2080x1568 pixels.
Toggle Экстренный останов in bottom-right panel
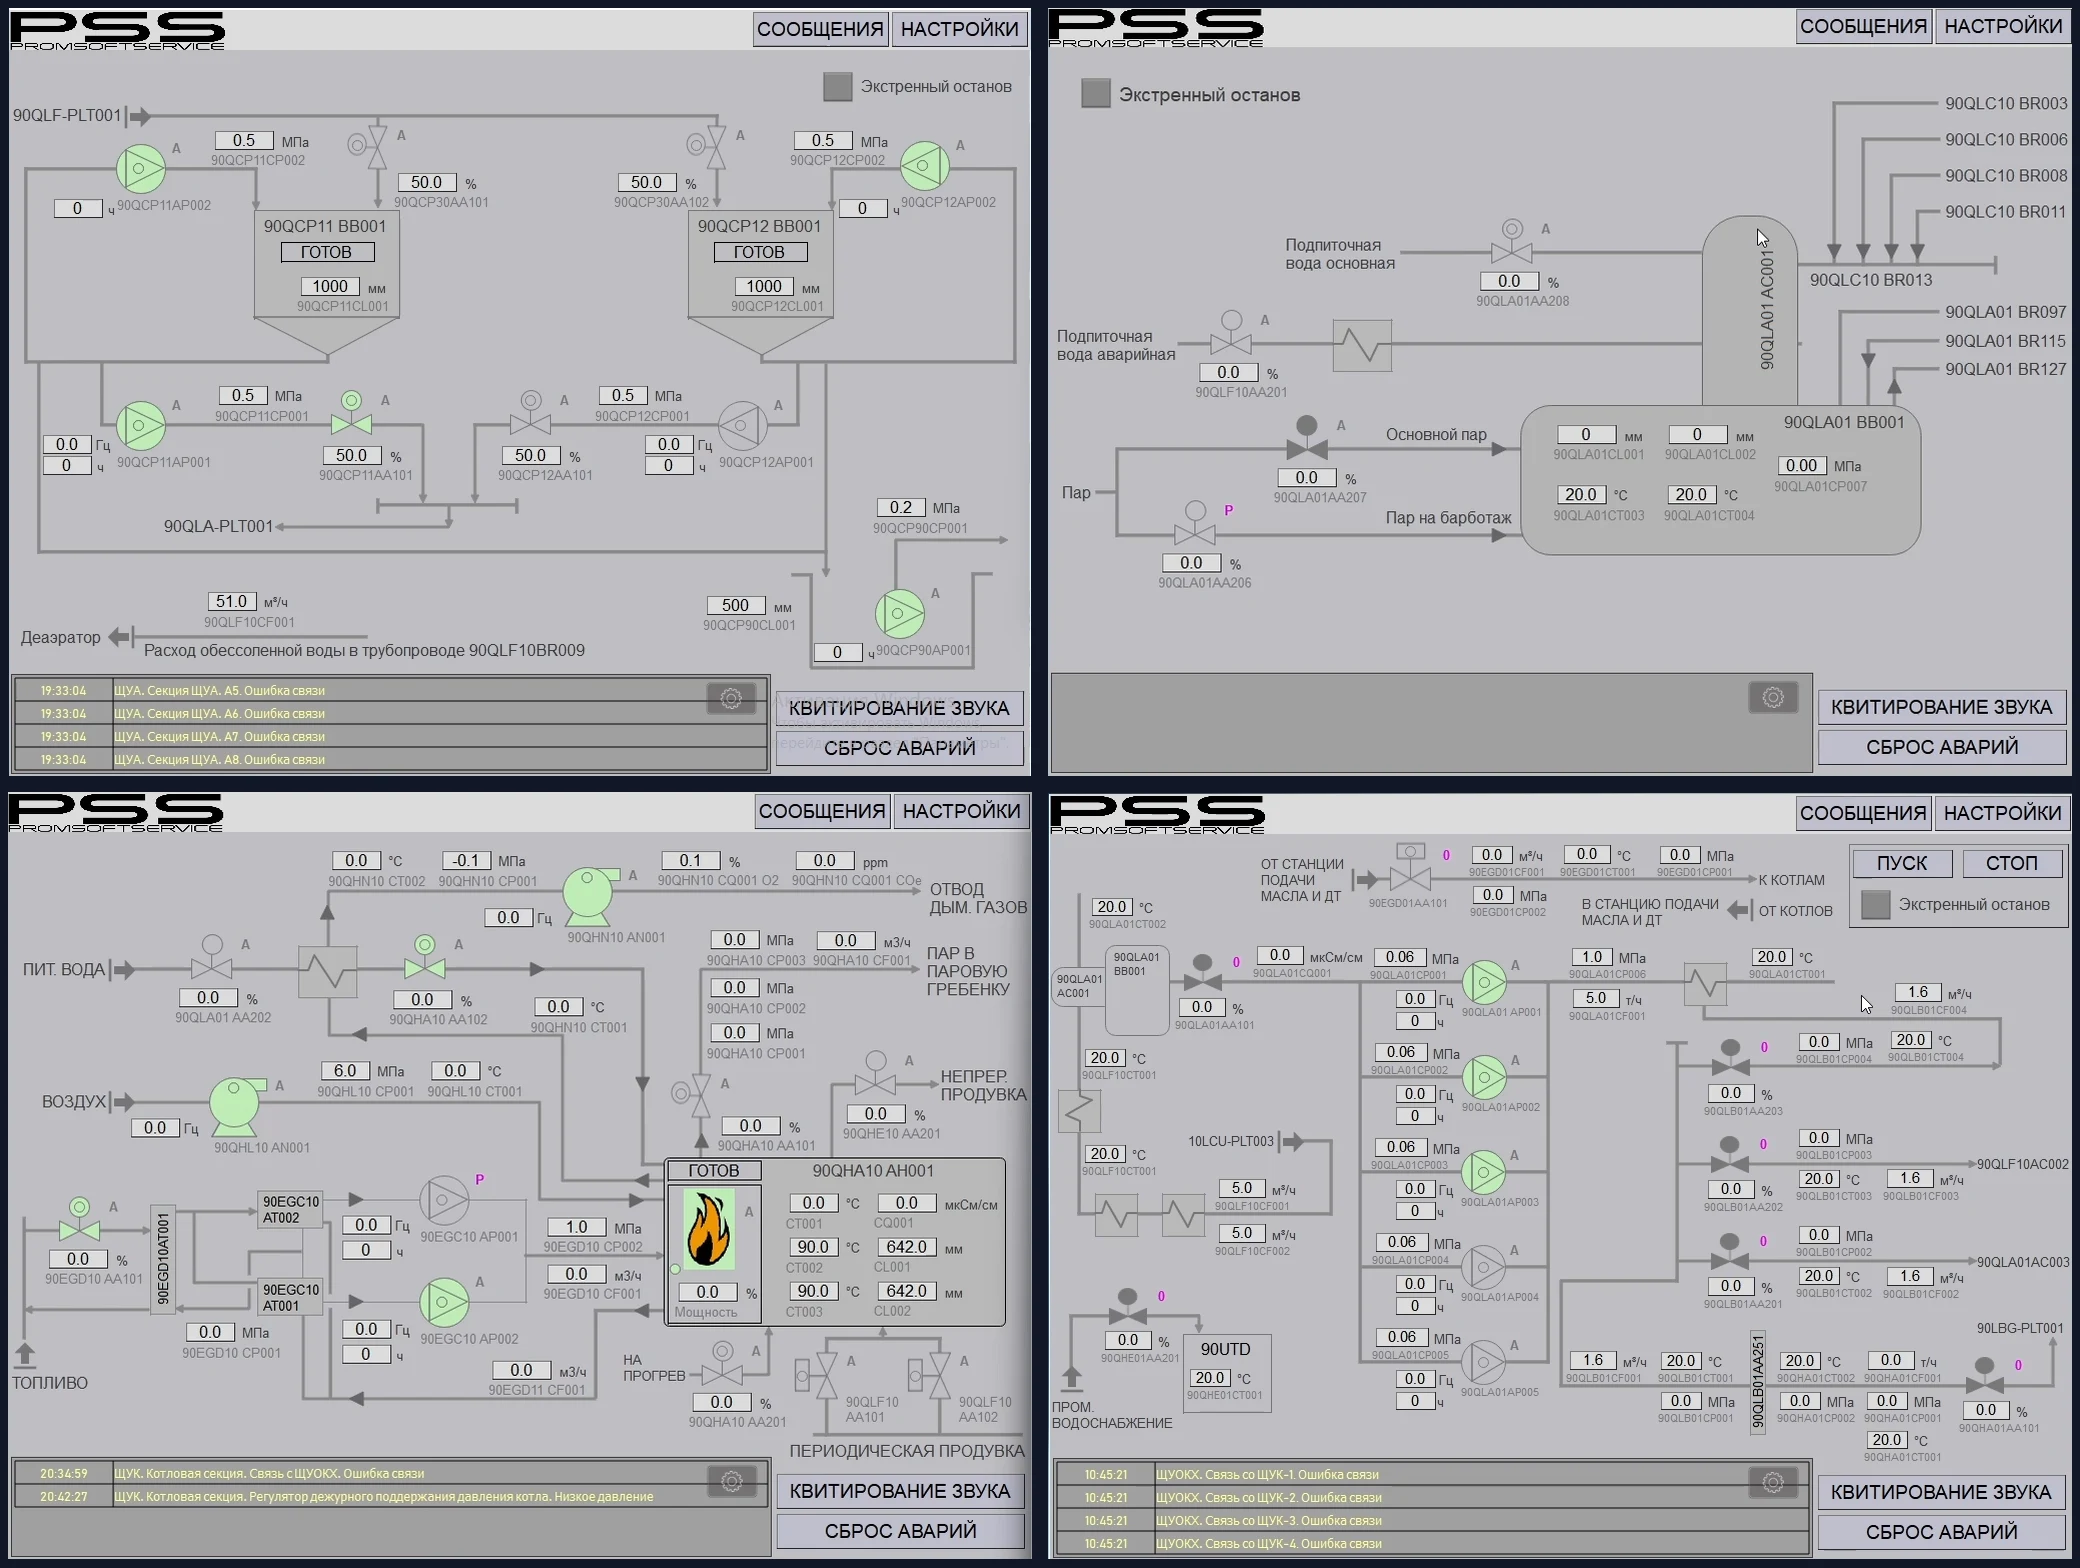point(1876,905)
